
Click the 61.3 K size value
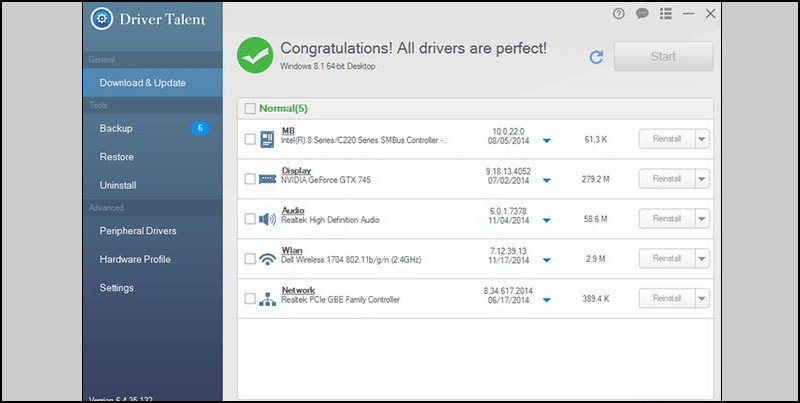point(595,139)
